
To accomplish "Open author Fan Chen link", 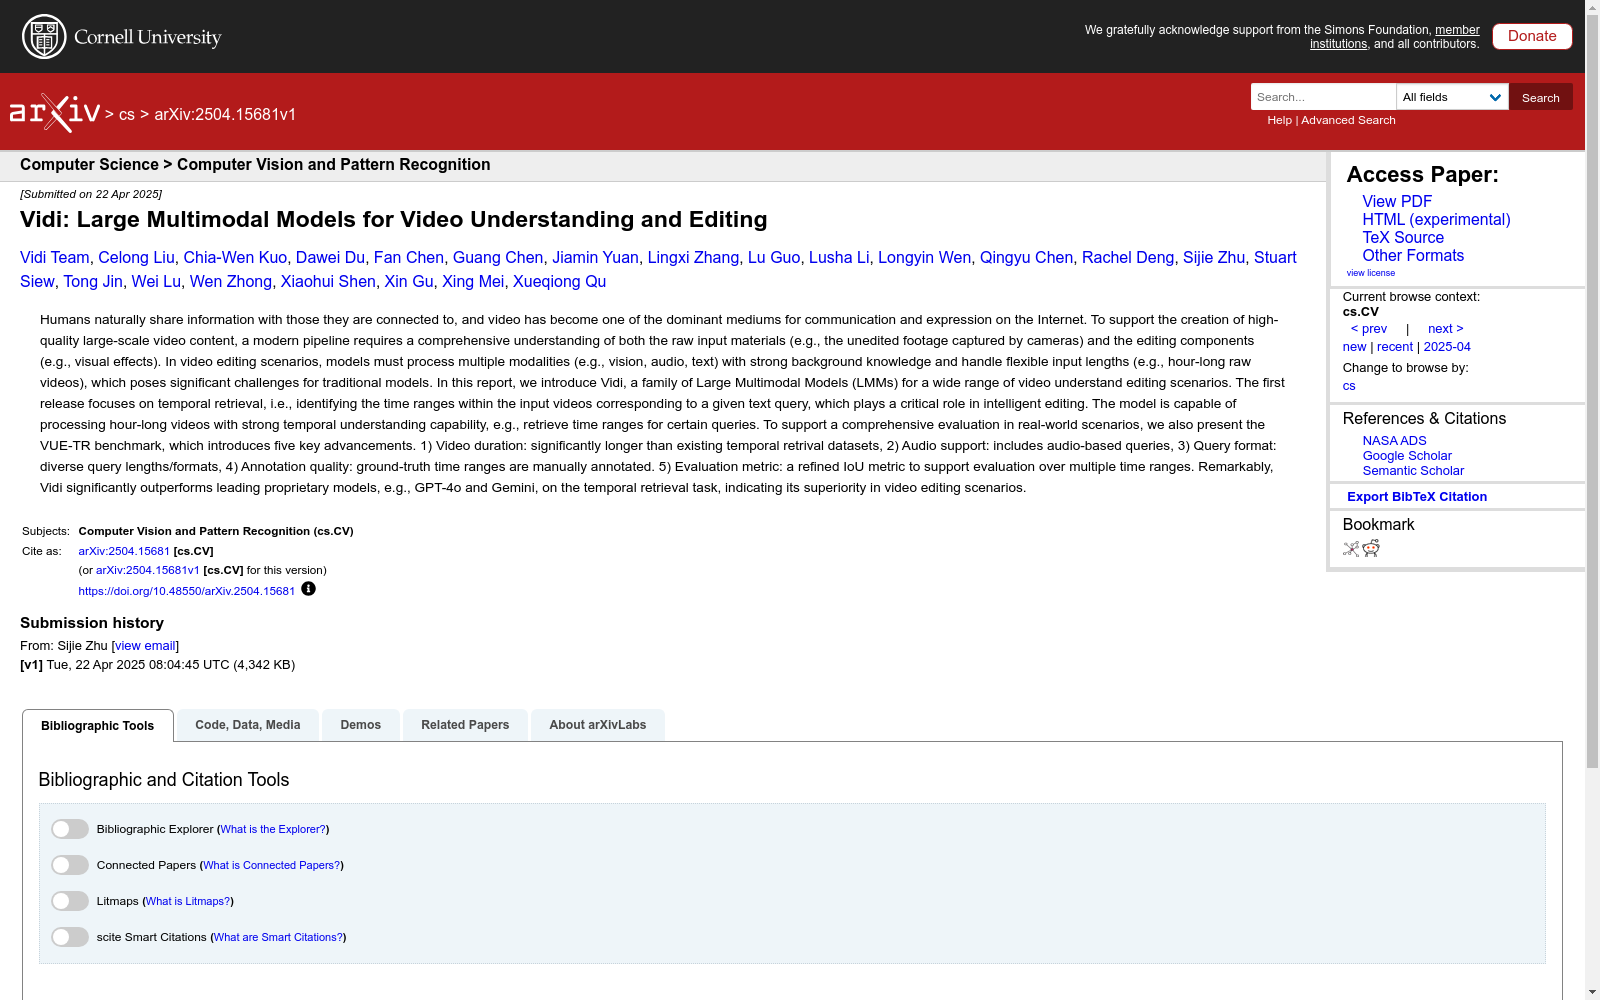I will point(408,258).
